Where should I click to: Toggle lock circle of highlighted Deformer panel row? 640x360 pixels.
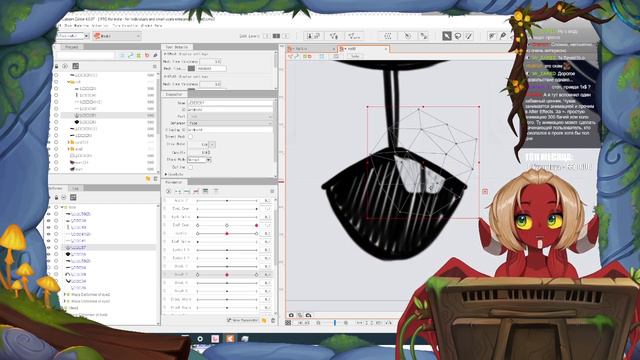pos(56,248)
